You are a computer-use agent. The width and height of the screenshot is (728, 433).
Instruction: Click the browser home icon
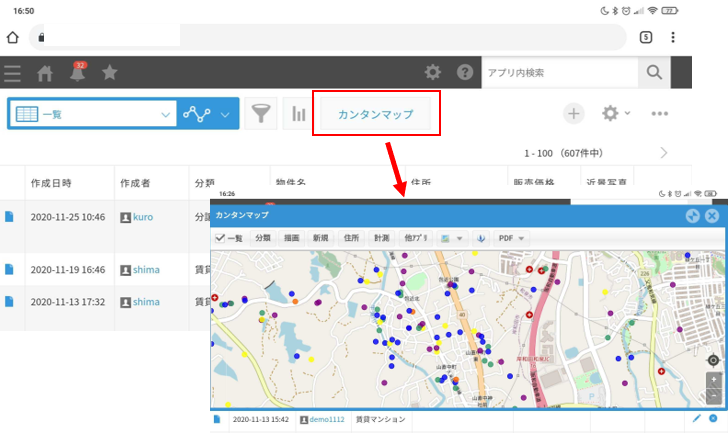(x=13, y=37)
